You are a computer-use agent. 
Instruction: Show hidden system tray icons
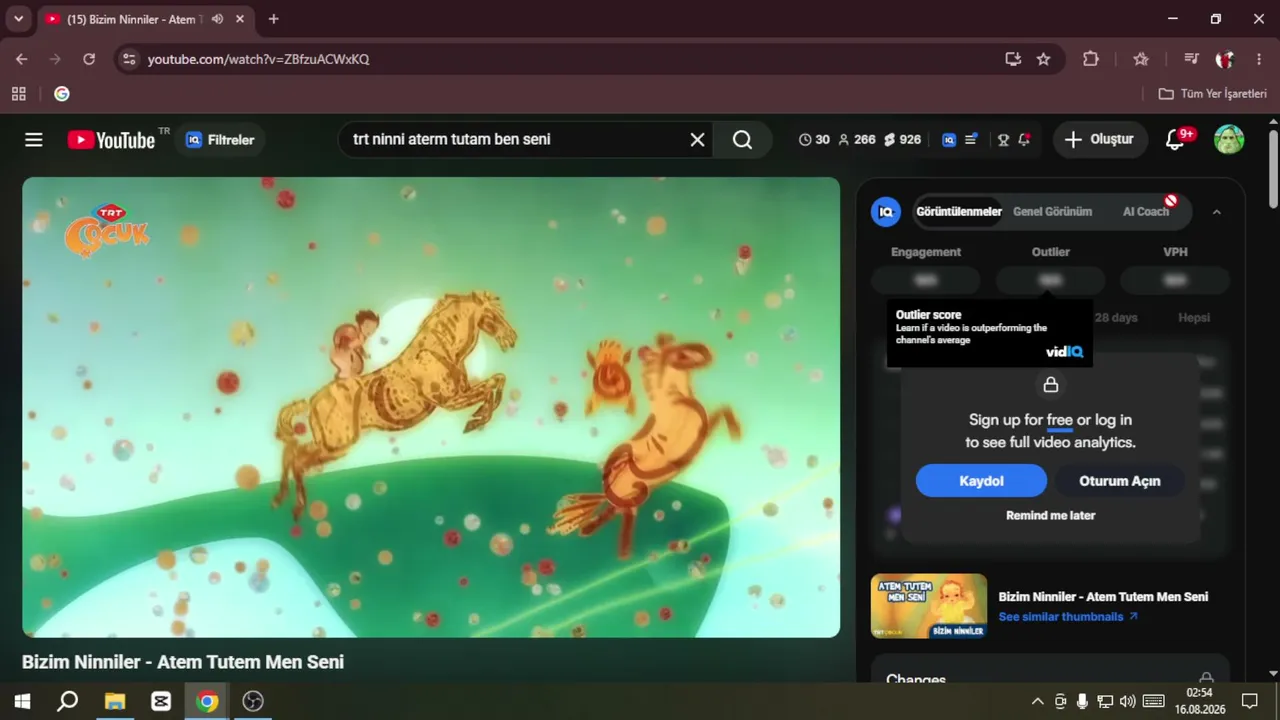1037,701
